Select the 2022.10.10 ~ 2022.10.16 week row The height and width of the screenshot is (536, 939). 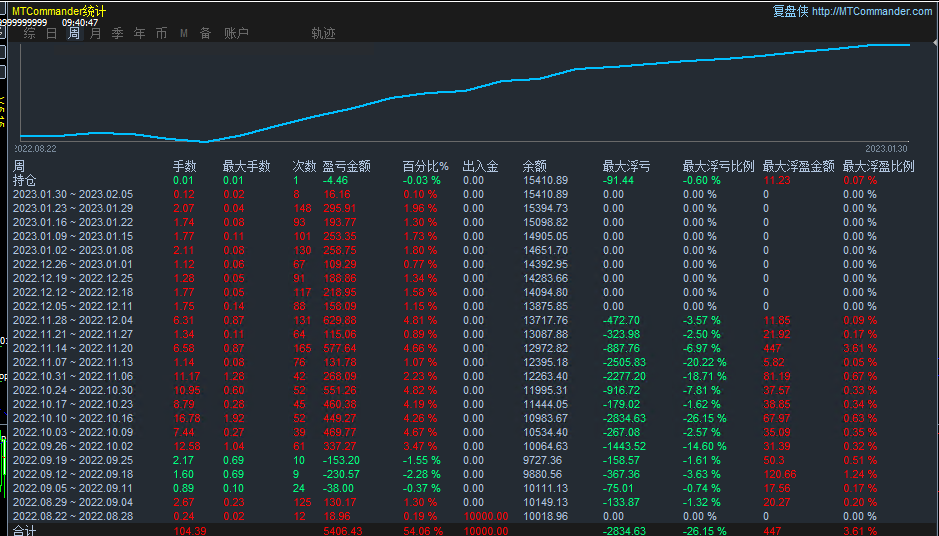click(72, 418)
